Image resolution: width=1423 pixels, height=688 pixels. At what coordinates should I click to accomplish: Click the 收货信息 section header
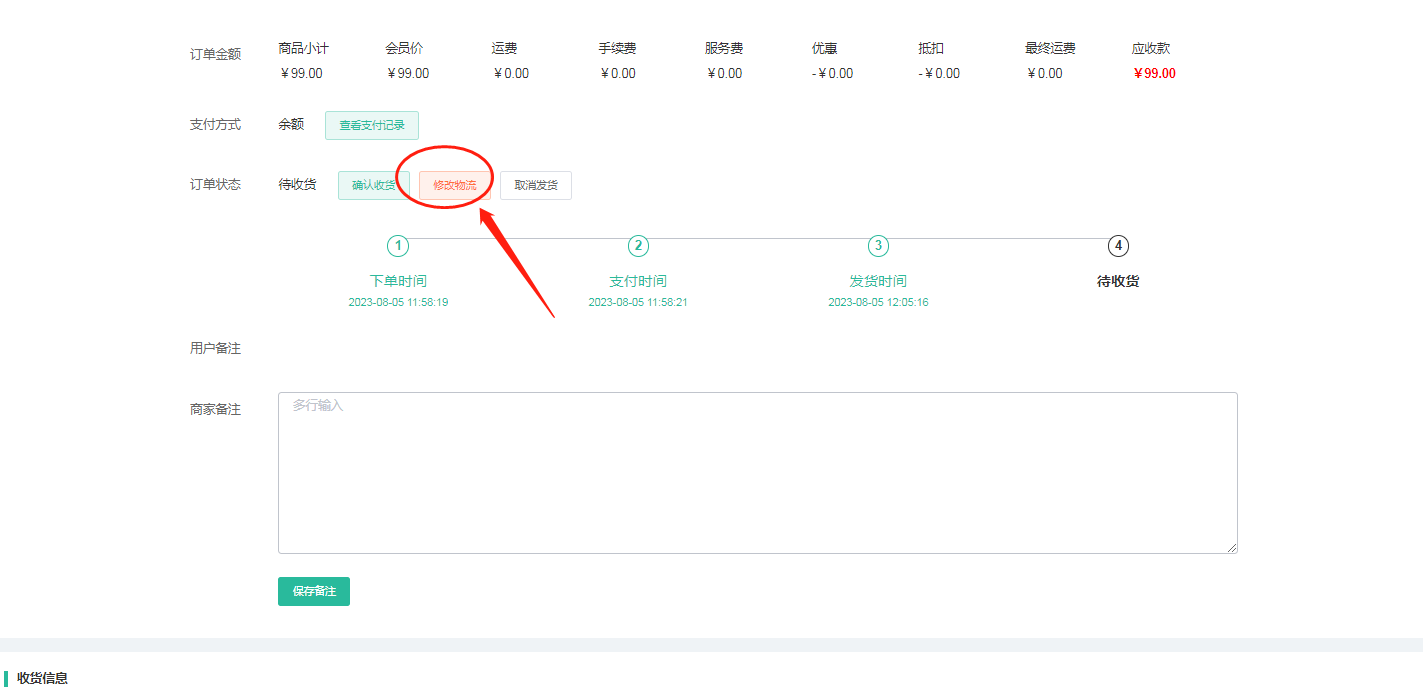[x=42, y=678]
